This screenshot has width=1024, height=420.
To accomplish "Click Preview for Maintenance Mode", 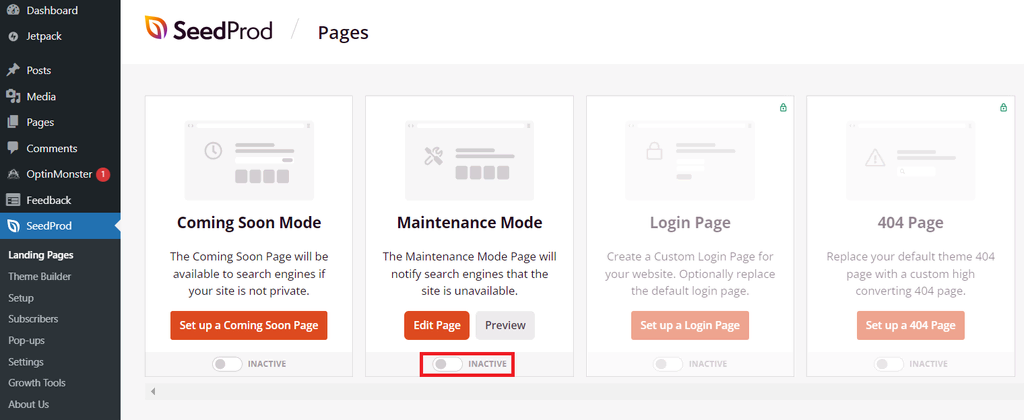I will (x=505, y=325).
